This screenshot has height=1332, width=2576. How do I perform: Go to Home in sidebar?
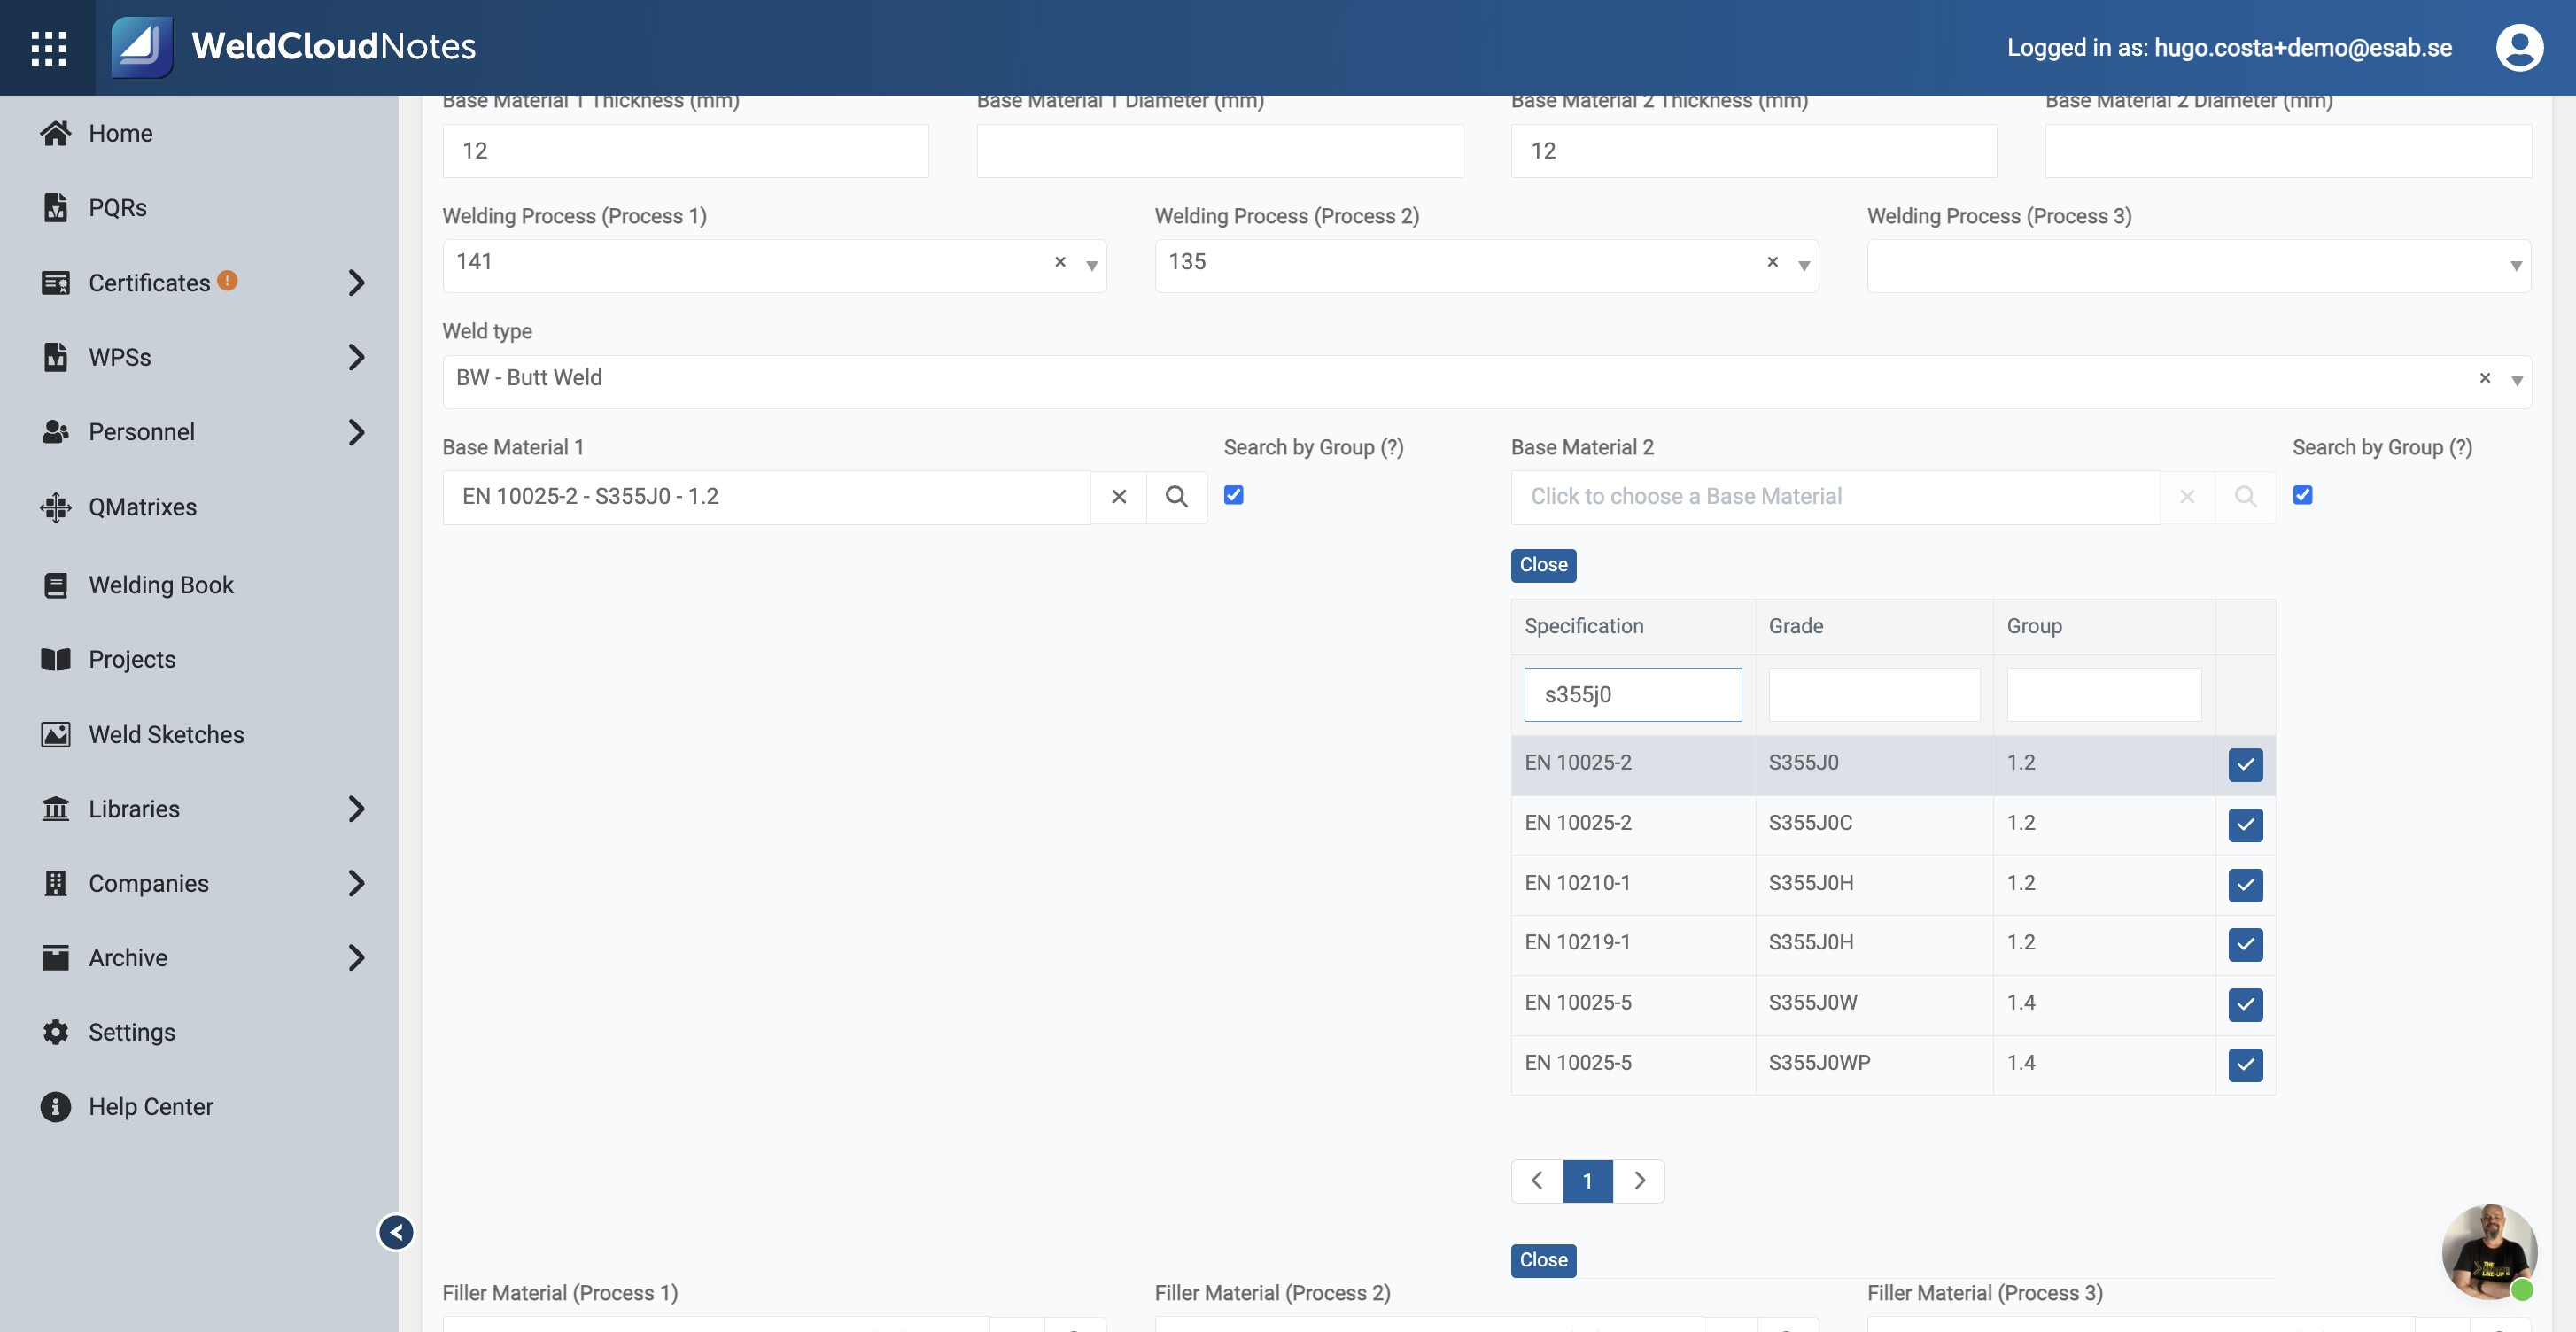click(x=120, y=133)
